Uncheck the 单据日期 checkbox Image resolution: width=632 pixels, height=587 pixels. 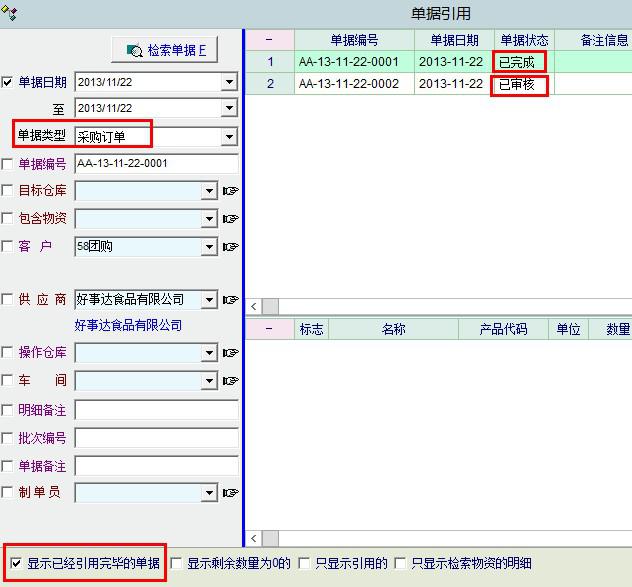[9, 82]
